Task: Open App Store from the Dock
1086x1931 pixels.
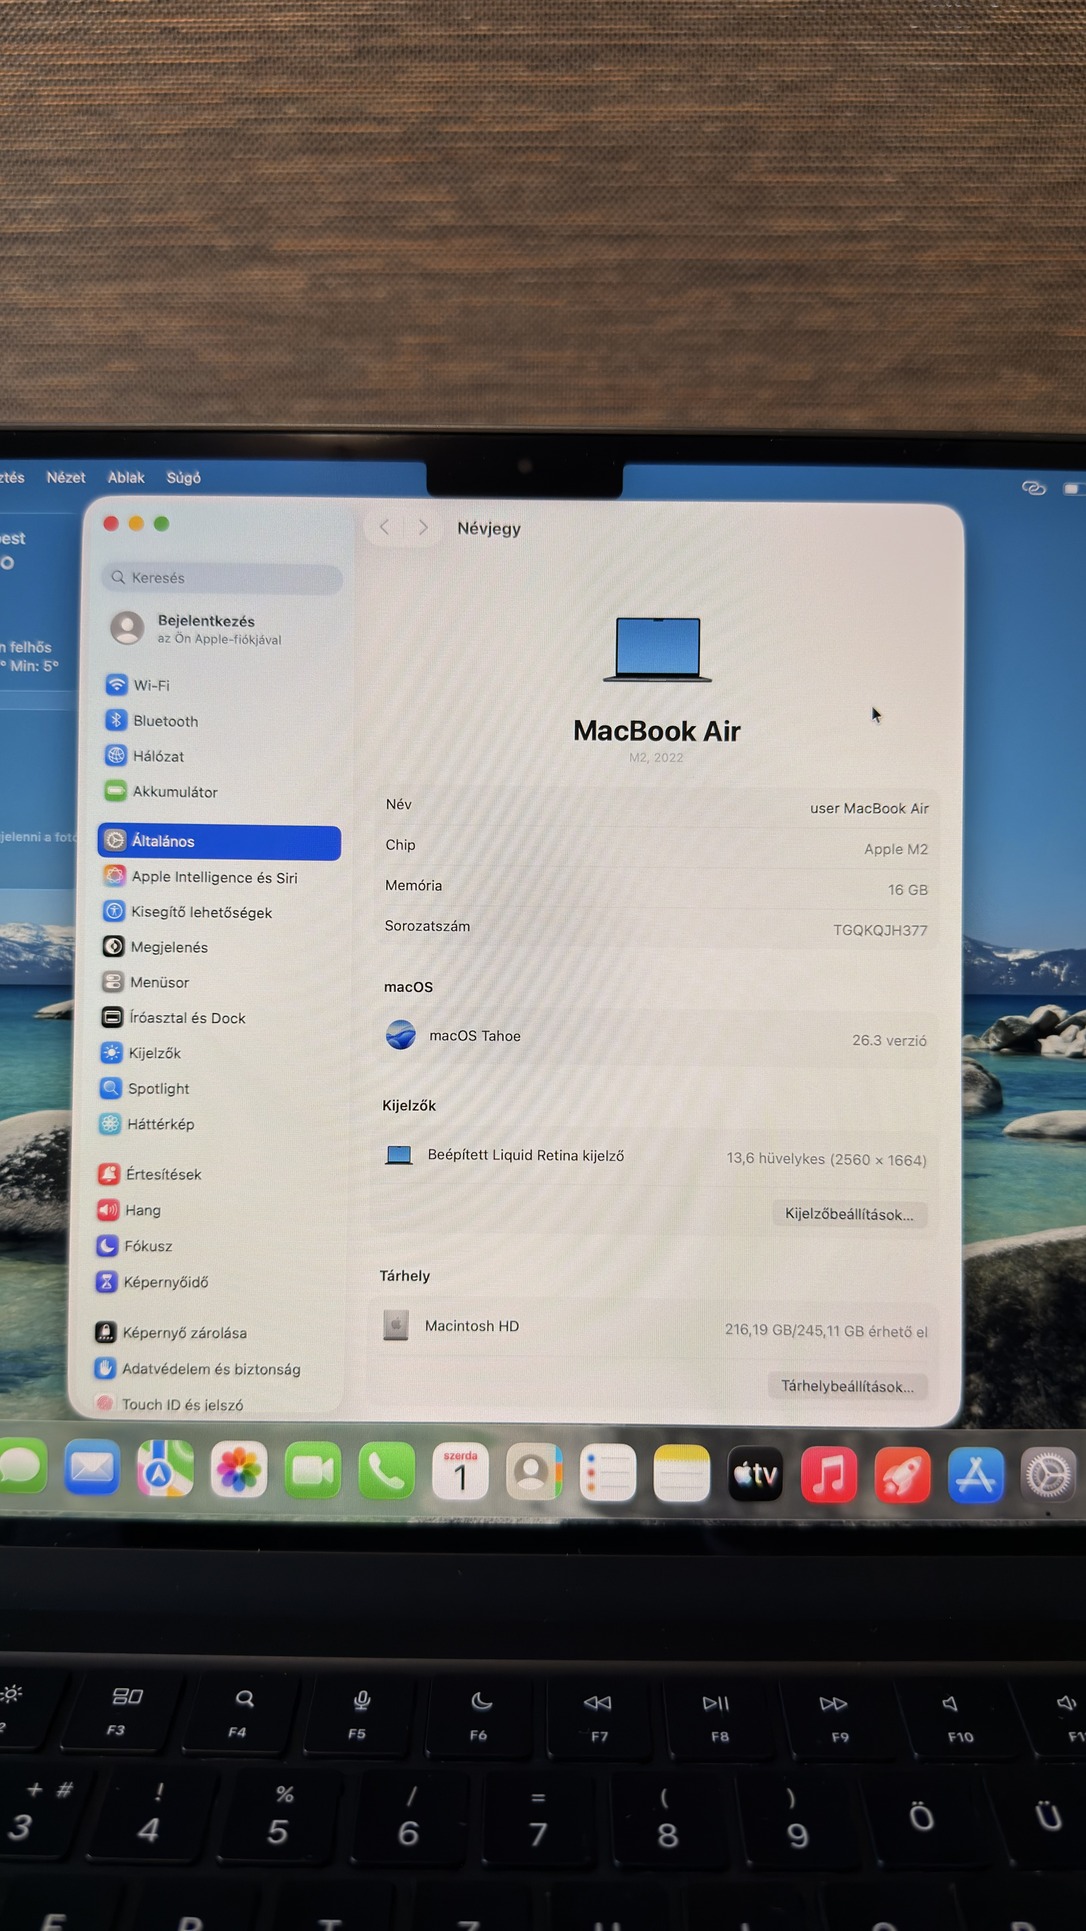Action: tap(976, 1476)
